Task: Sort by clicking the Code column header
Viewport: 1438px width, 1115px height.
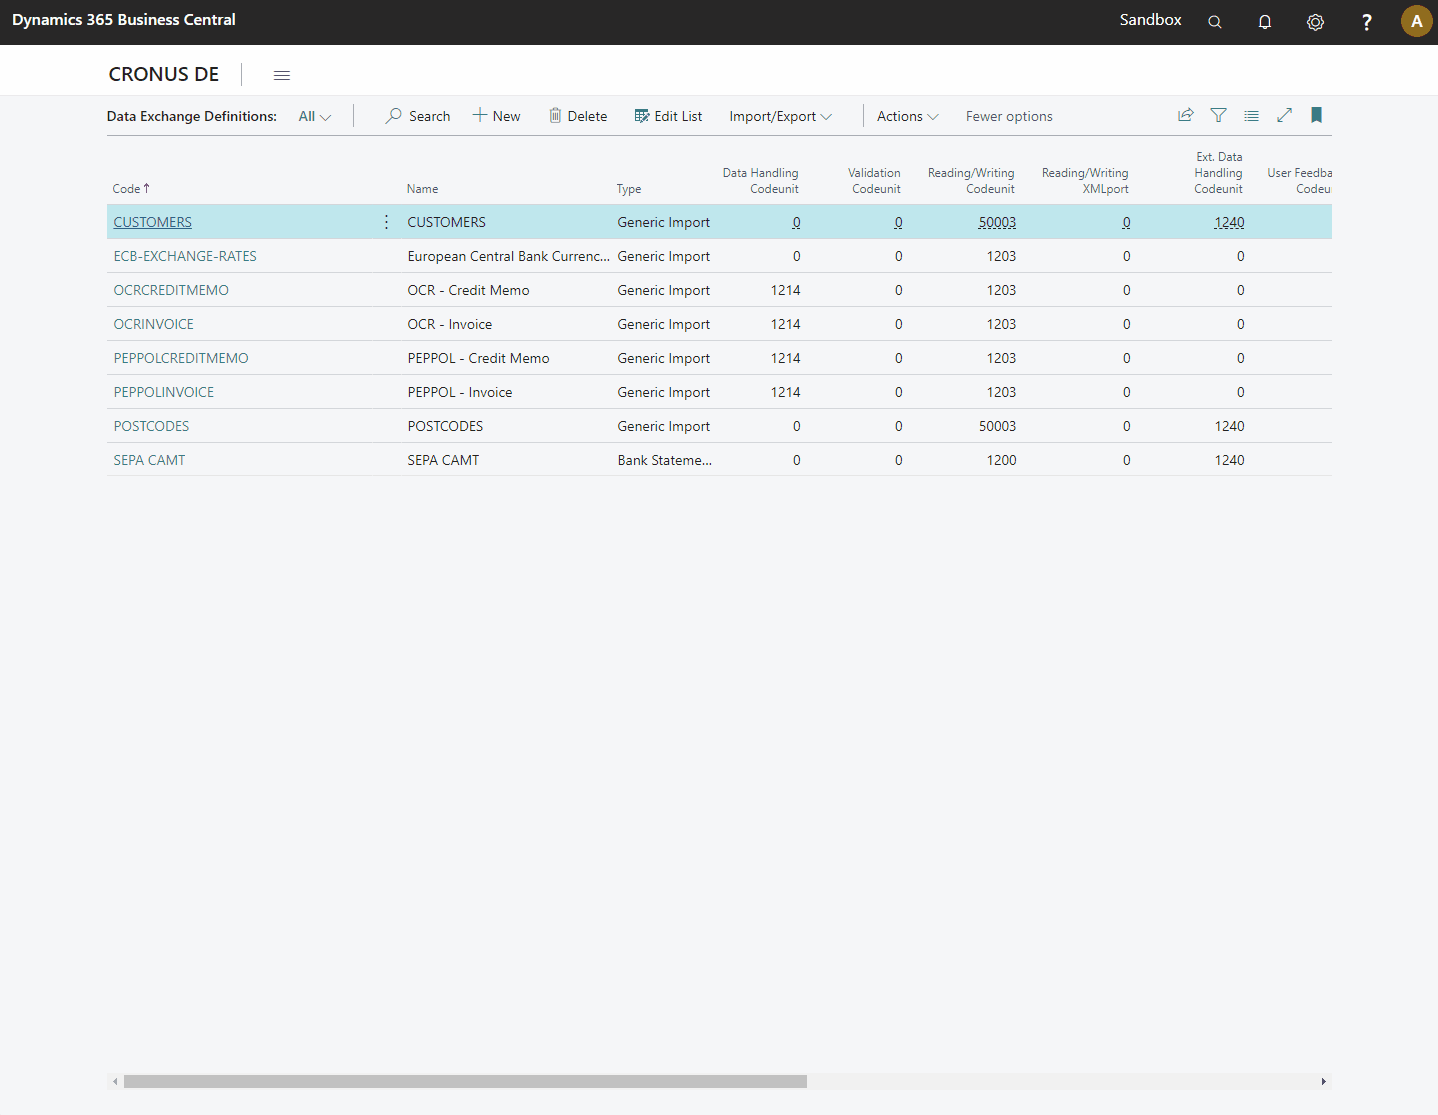Action: pos(130,188)
